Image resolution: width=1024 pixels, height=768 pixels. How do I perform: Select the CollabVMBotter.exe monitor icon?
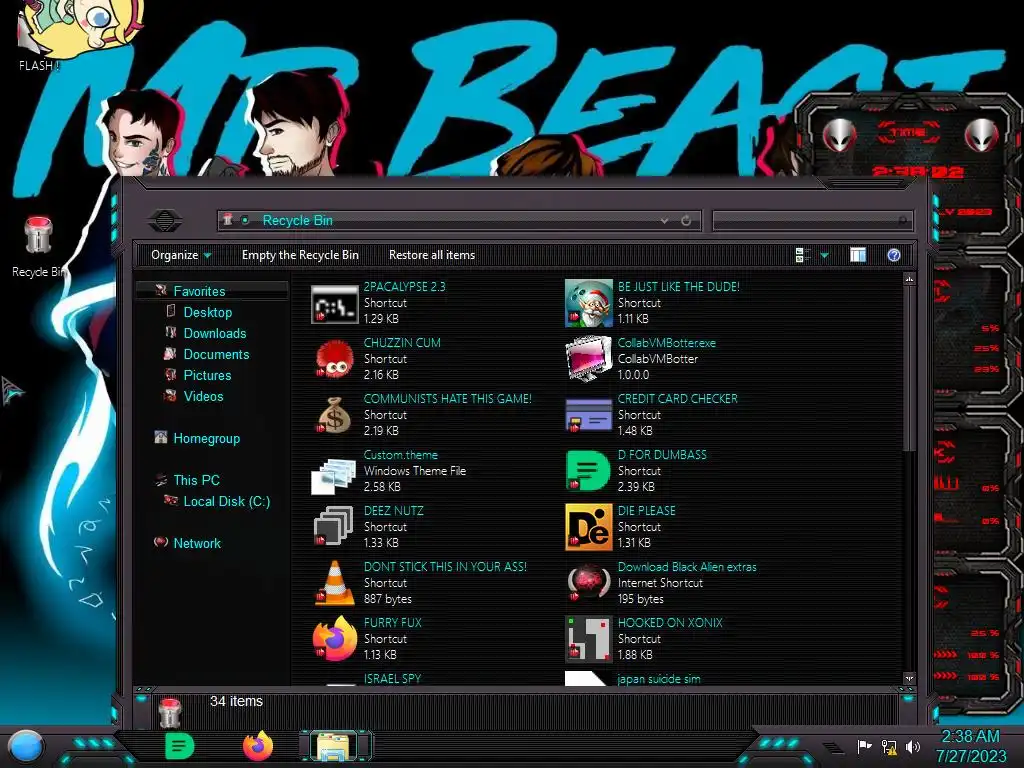click(588, 359)
